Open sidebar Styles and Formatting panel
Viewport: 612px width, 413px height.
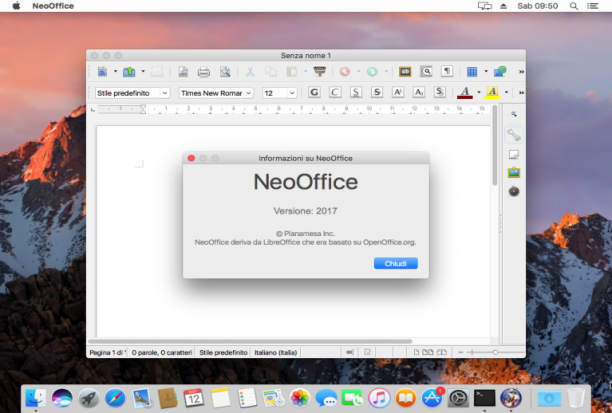(514, 155)
